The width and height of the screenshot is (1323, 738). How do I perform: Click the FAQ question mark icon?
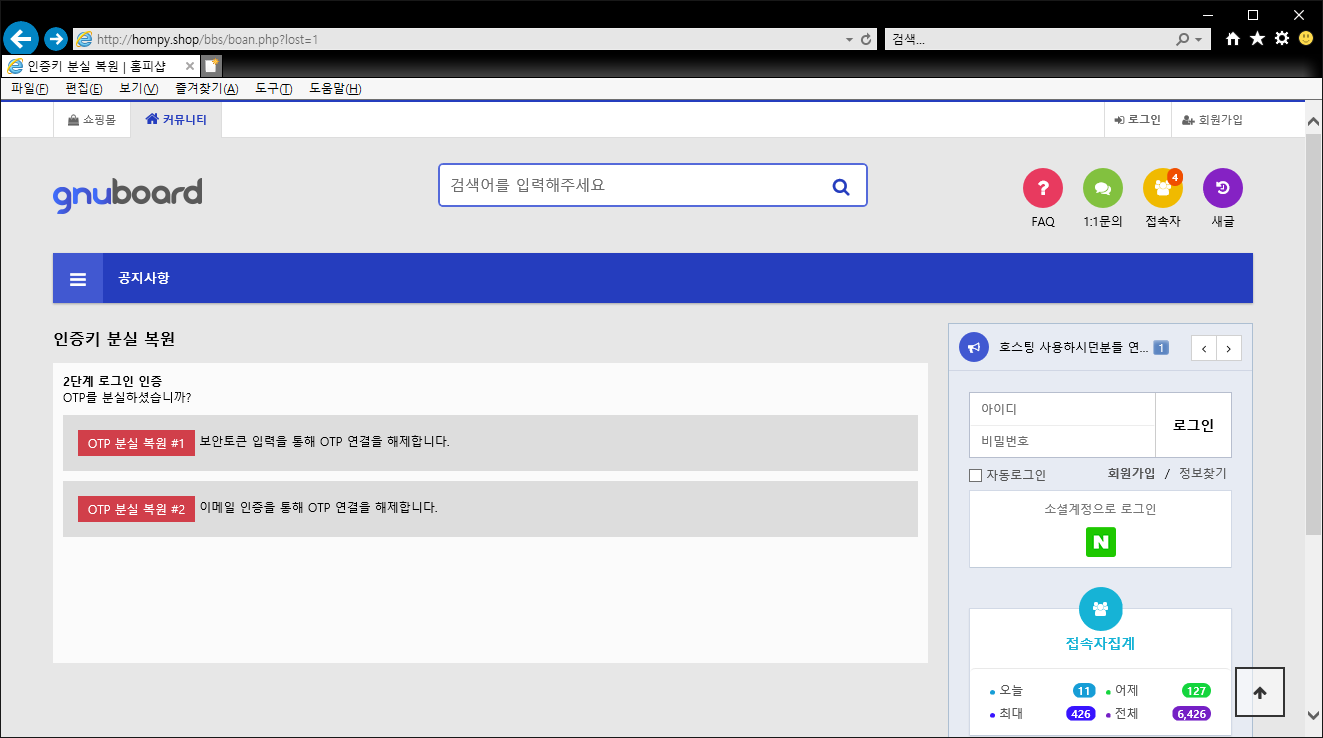1042,188
